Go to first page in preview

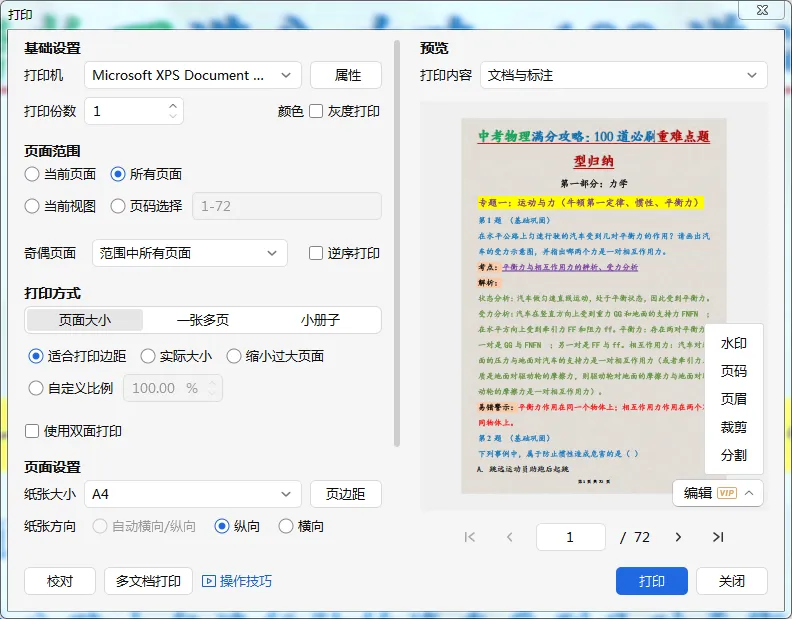[x=470, y=537]
